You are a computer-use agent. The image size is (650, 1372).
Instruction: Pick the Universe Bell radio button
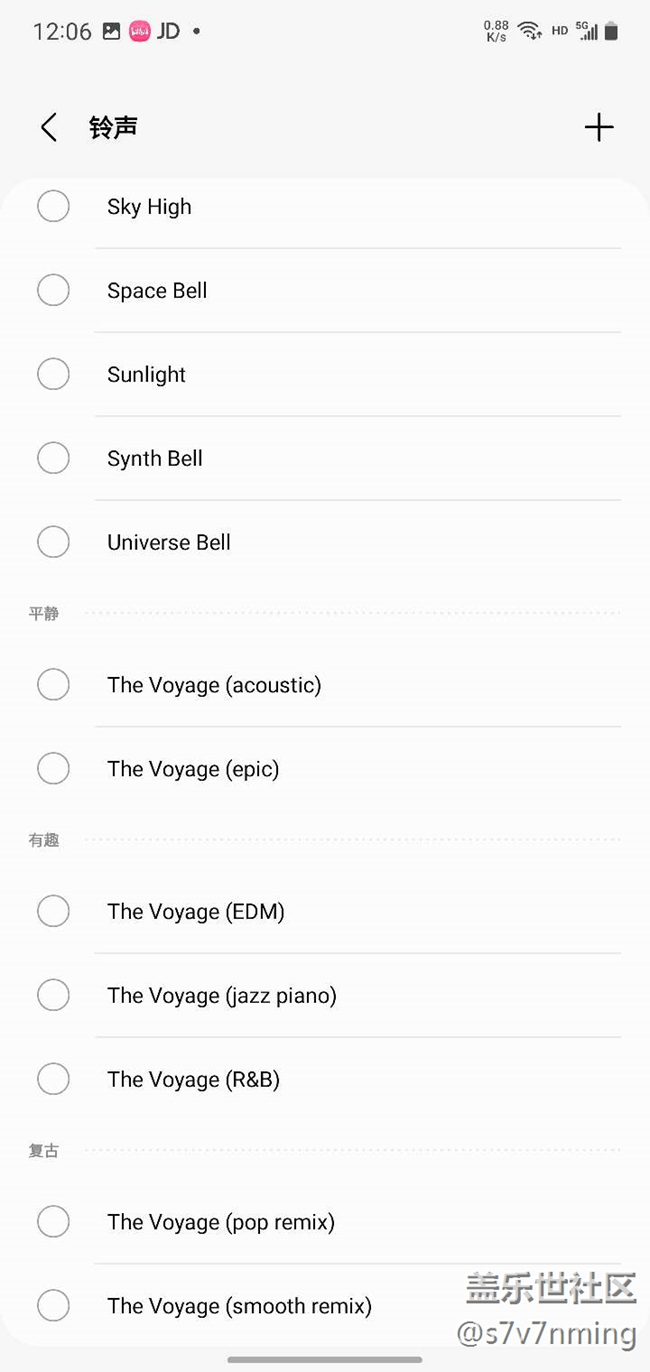[53, 543]
